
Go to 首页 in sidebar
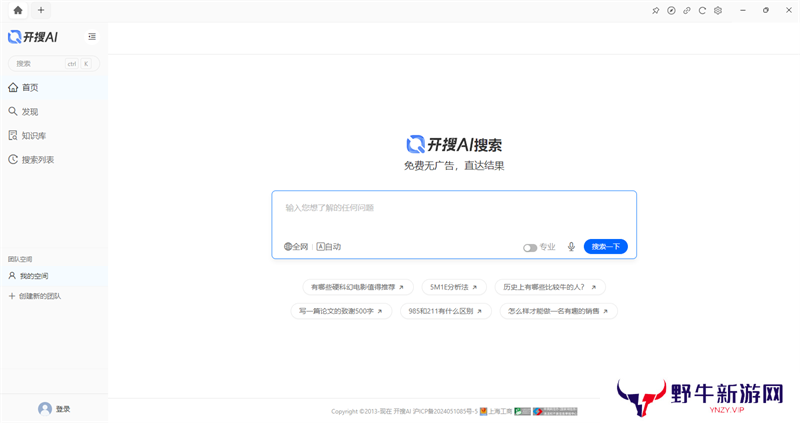point(54,87)
